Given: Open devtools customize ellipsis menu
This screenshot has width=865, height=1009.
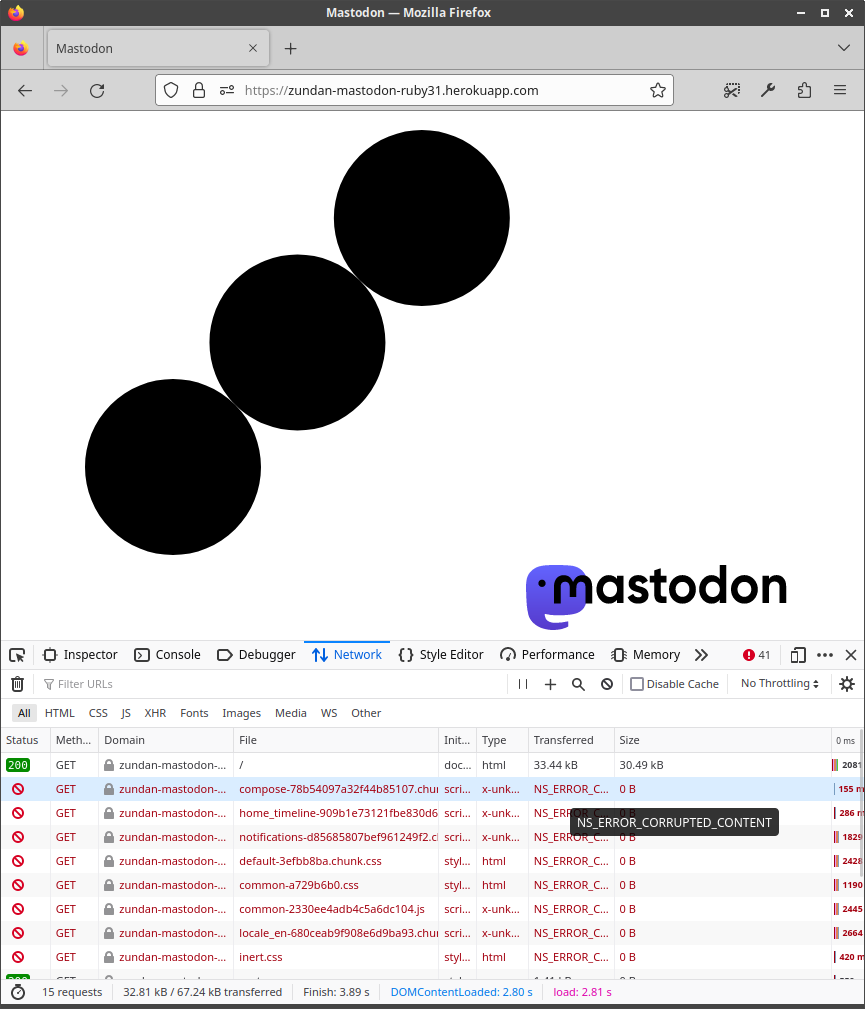Looking at the screenshot, I should coord(824,655).
